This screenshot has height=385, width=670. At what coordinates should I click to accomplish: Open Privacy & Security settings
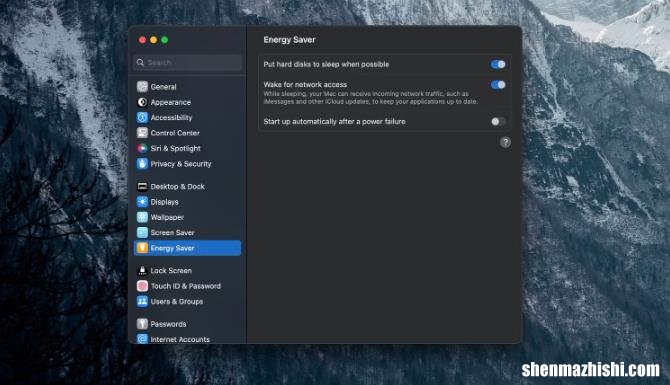coord(181,164)
